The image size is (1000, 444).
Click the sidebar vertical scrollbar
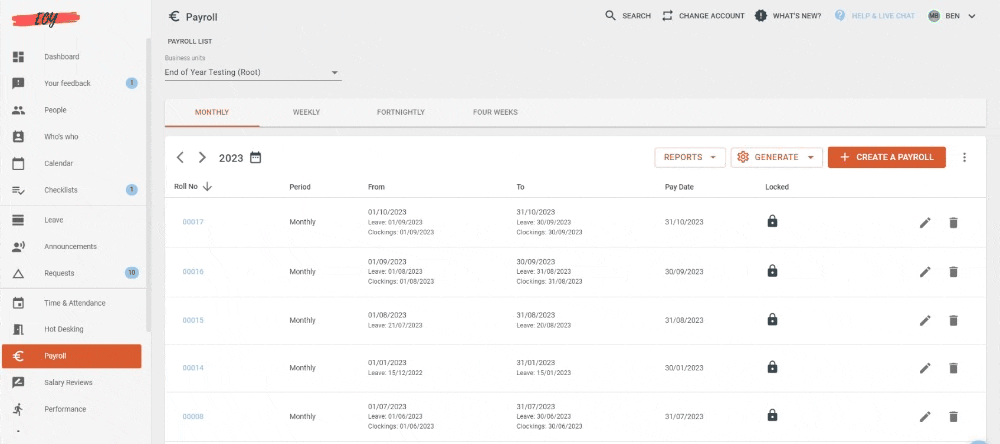coord(149,185)
